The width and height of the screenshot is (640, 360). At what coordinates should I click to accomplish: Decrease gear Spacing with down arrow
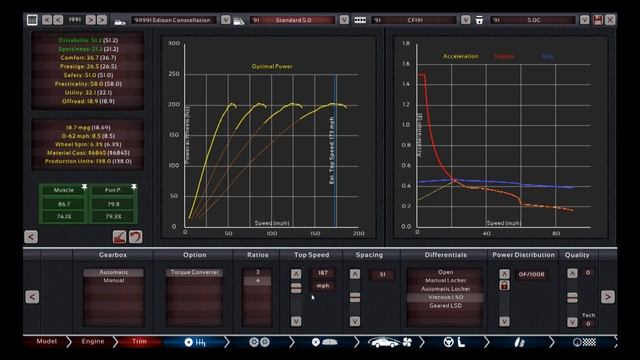(355, 322)
